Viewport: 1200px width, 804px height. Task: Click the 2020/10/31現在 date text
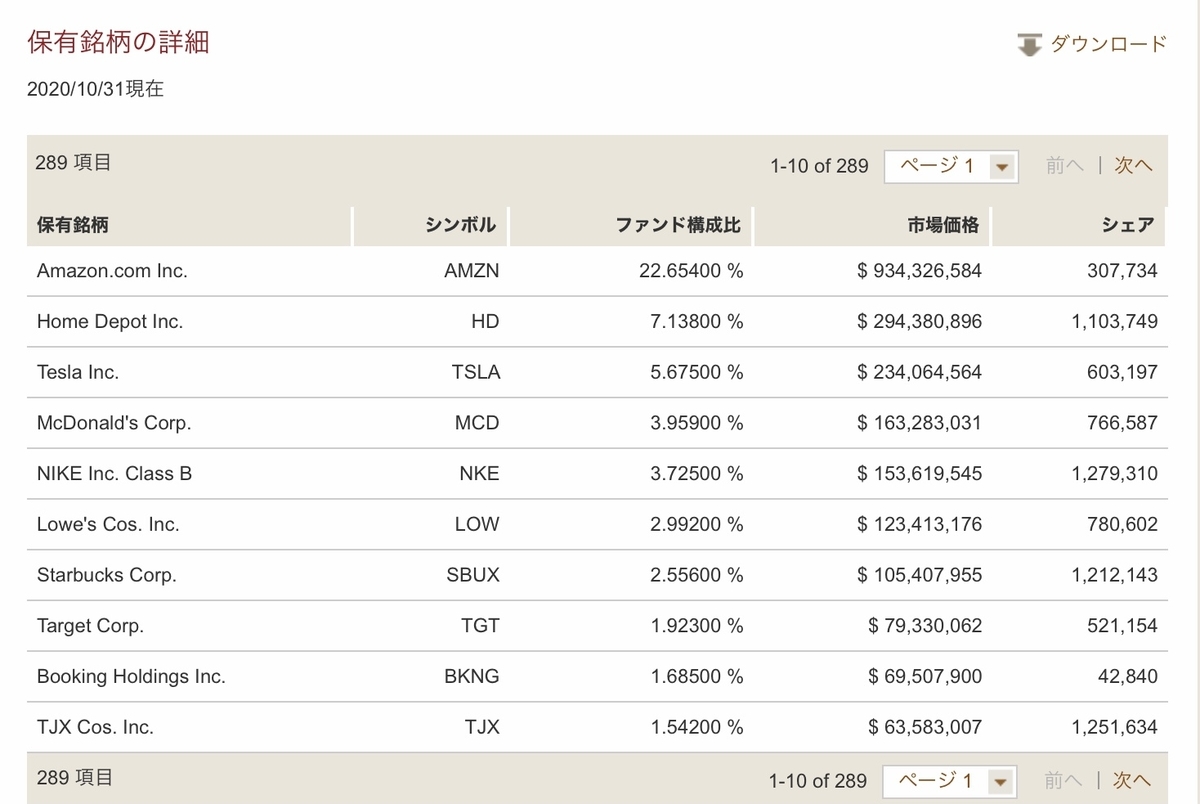point(95,88)
